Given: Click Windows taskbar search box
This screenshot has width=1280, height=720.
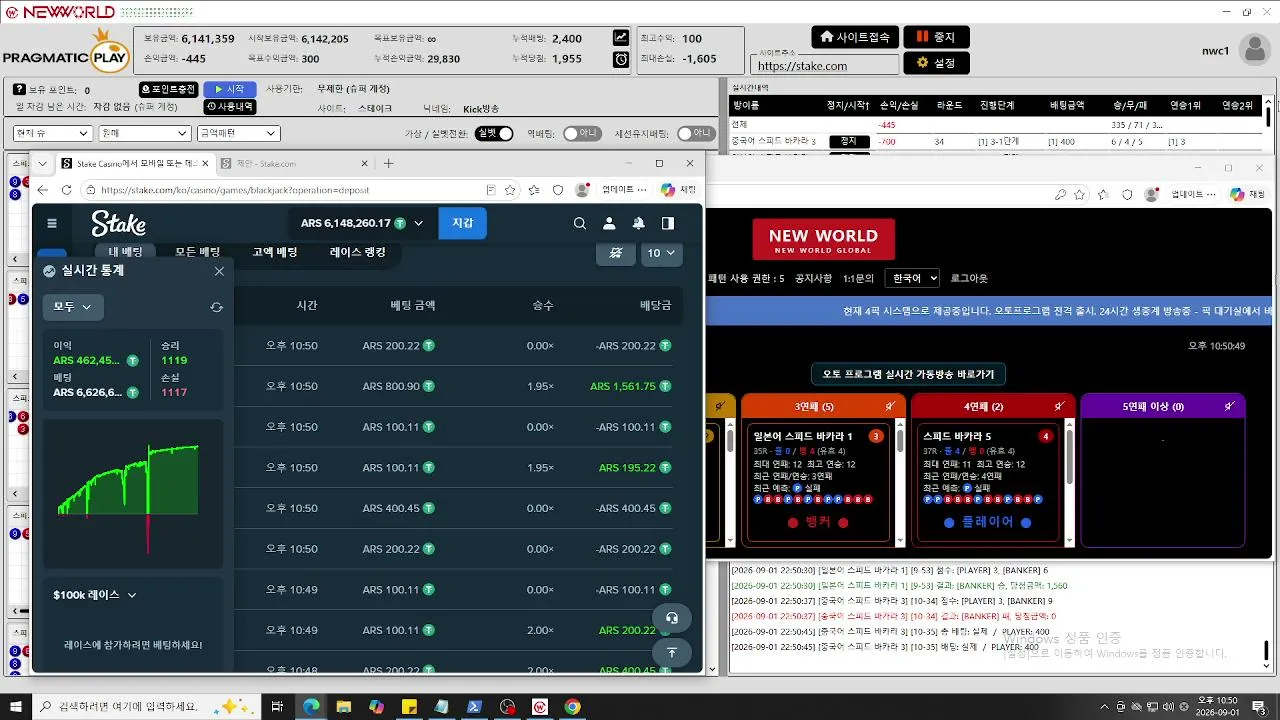Looking at the screenshot, I should (x=149, y=707).
